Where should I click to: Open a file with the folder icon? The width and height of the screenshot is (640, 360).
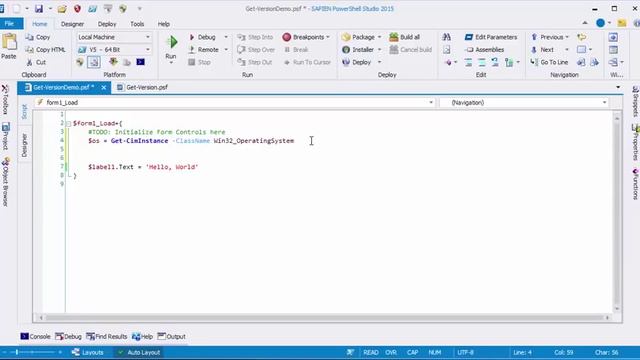pos(62,9)
